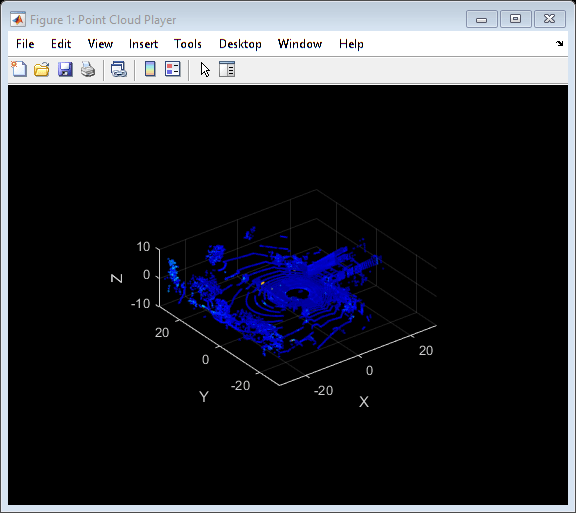Insert a legend from the toolbar

click(x=173, y=69)
